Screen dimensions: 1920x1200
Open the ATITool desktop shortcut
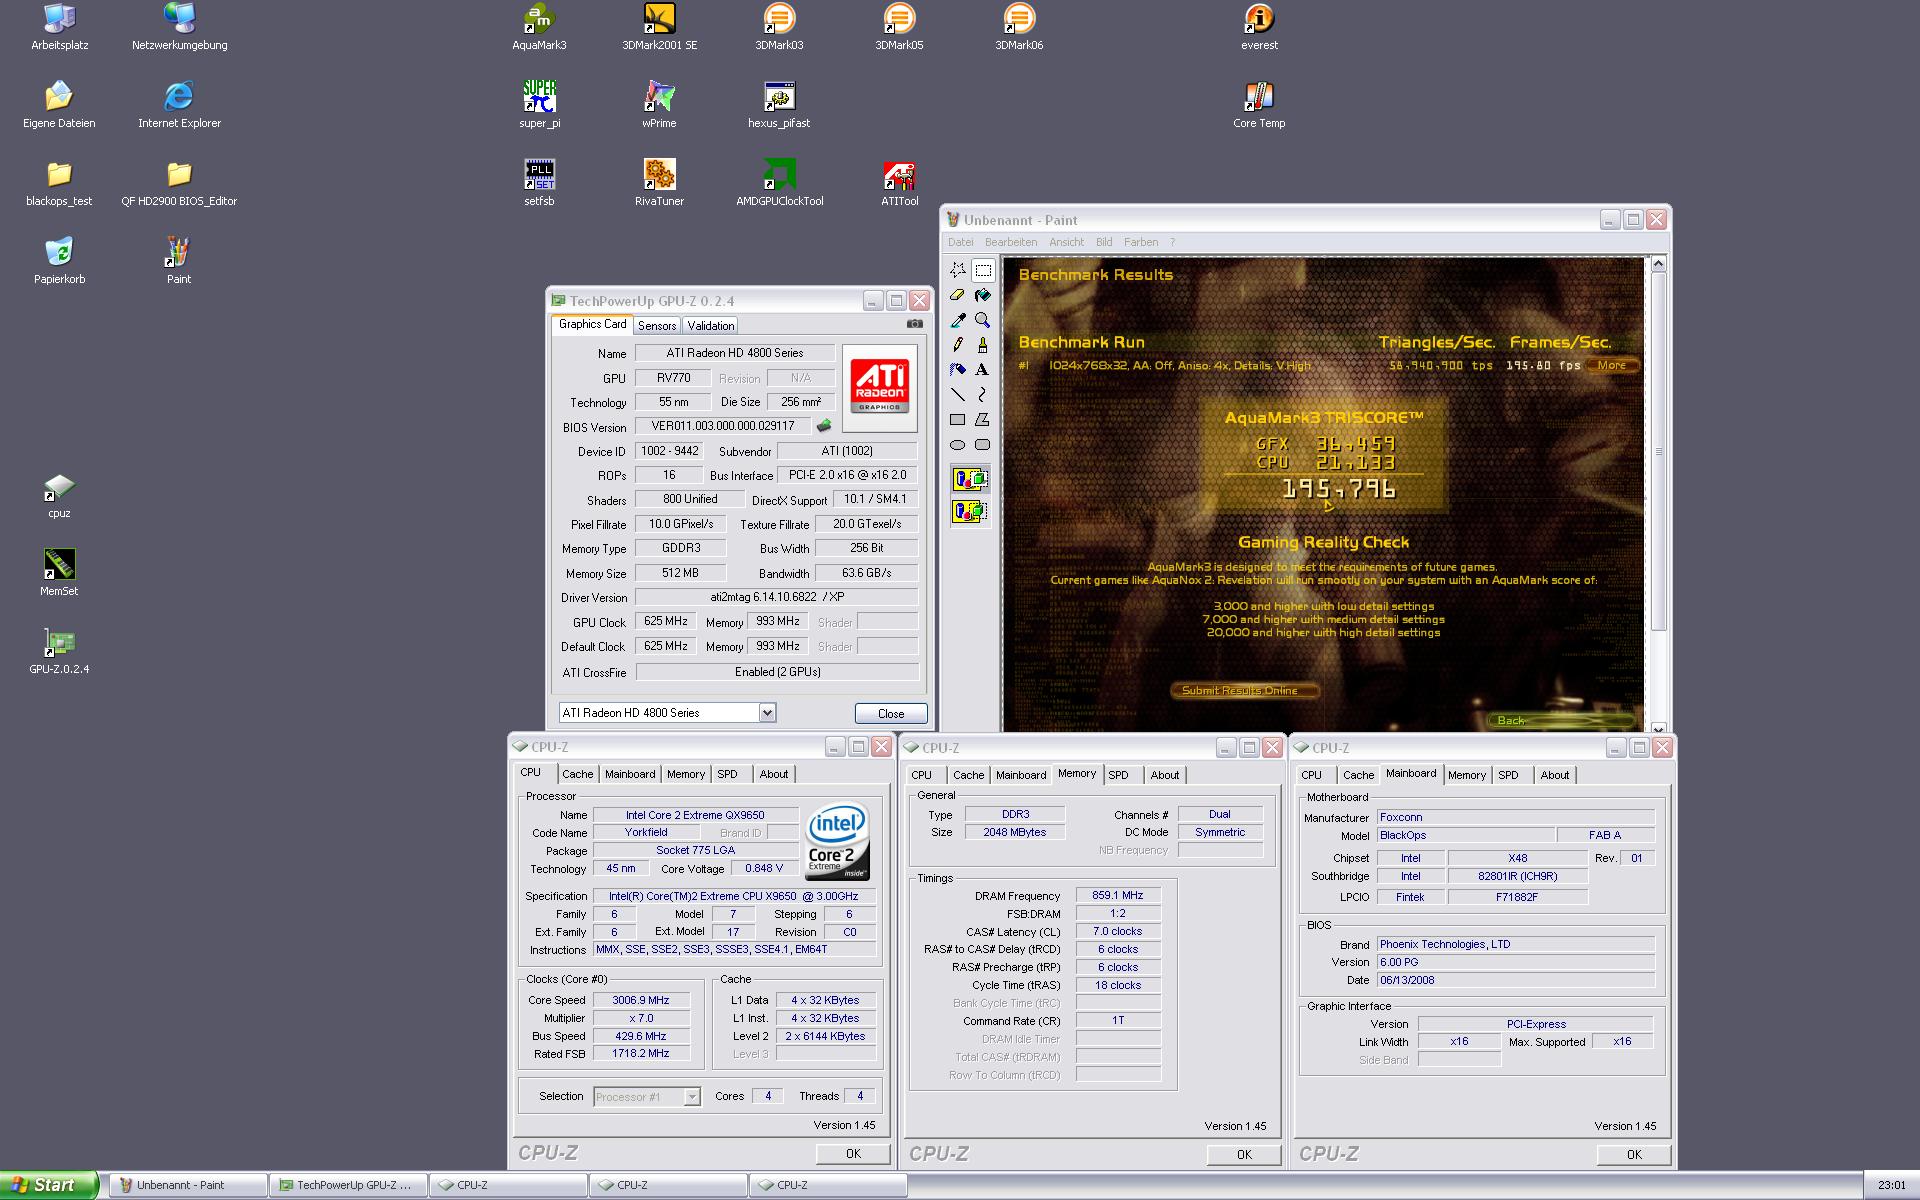coord(899,183)
